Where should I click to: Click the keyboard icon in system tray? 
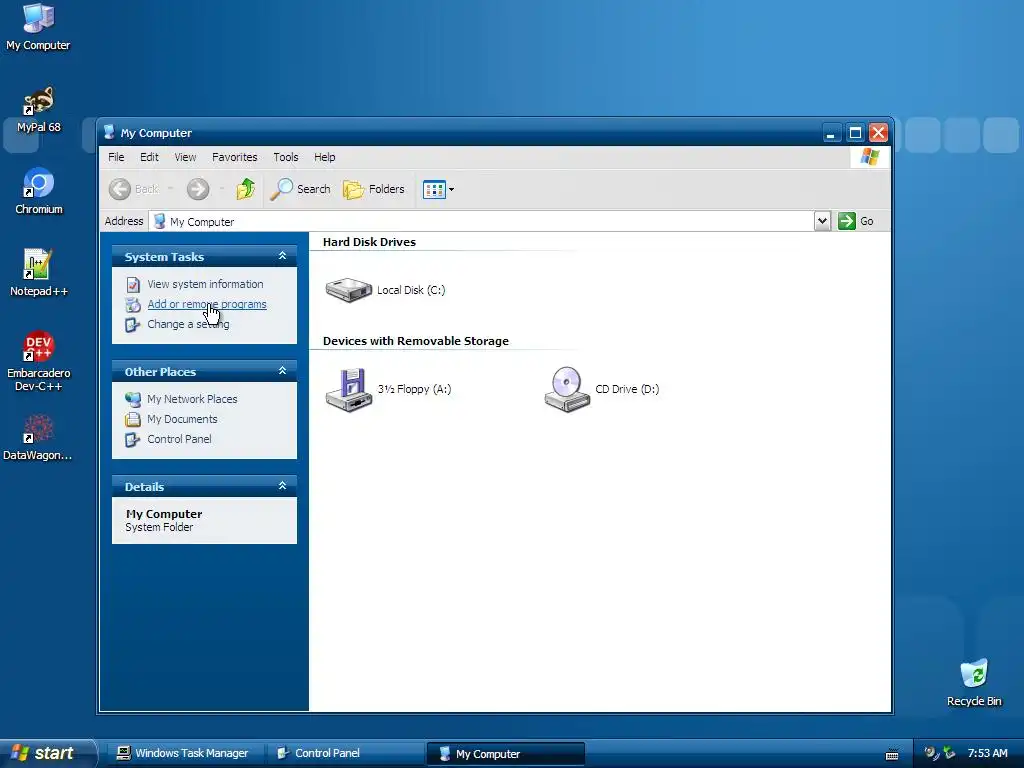point(891,754)
